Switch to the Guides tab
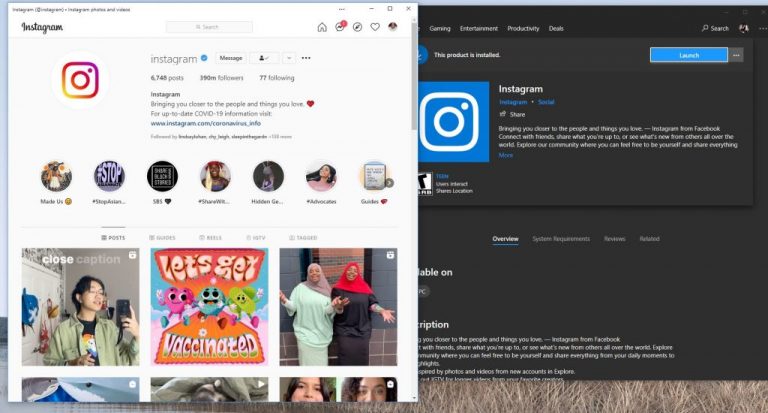 pyautogui.click(x=162, y=238)
